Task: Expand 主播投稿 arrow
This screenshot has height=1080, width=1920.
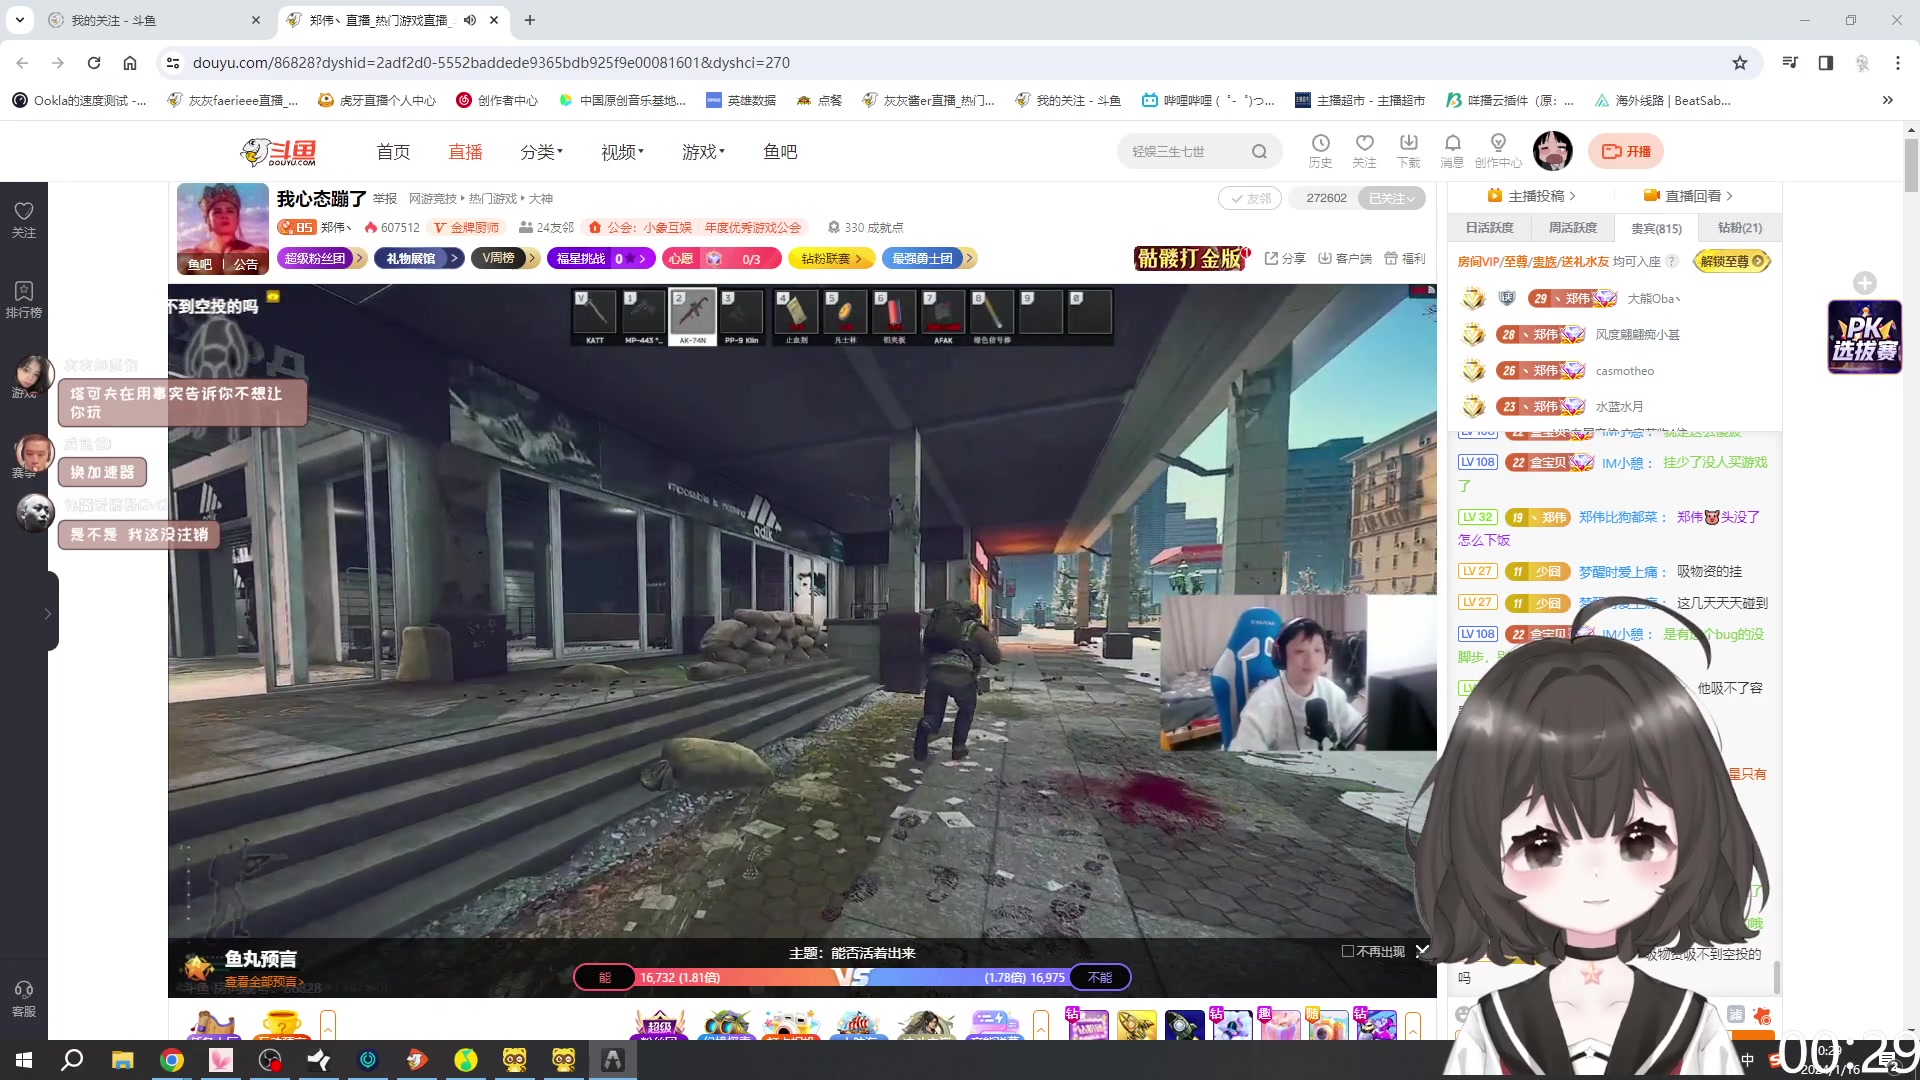Action: pos(1573,196)
